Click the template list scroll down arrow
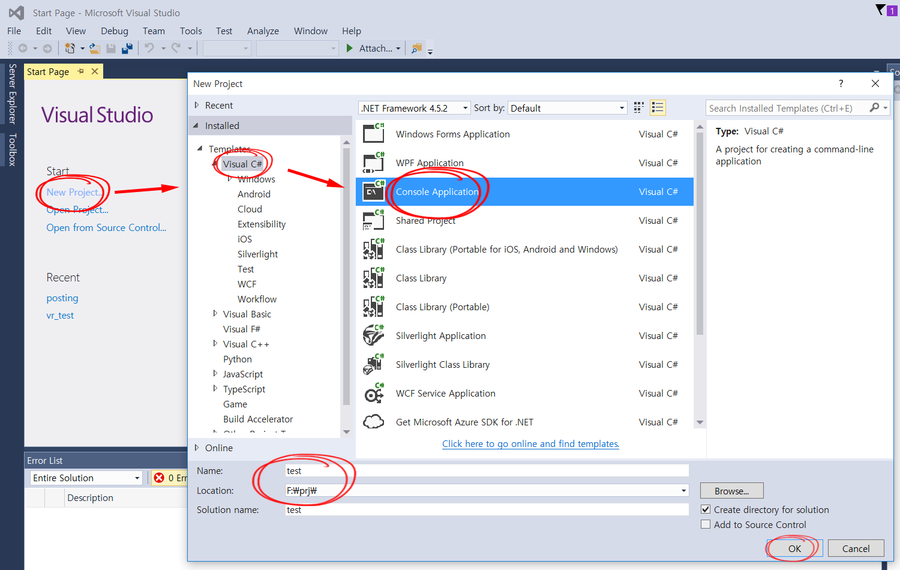Viewport: 900px width, 570px height. pyautogui.click(x=700, y=422)
